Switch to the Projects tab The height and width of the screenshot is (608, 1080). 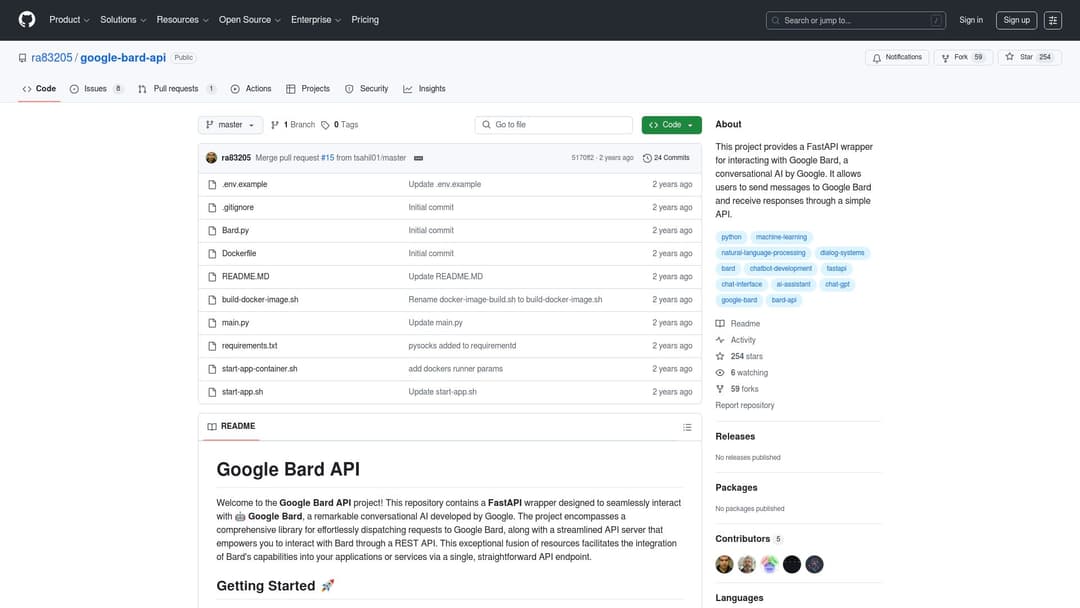[x=308, y=89]
